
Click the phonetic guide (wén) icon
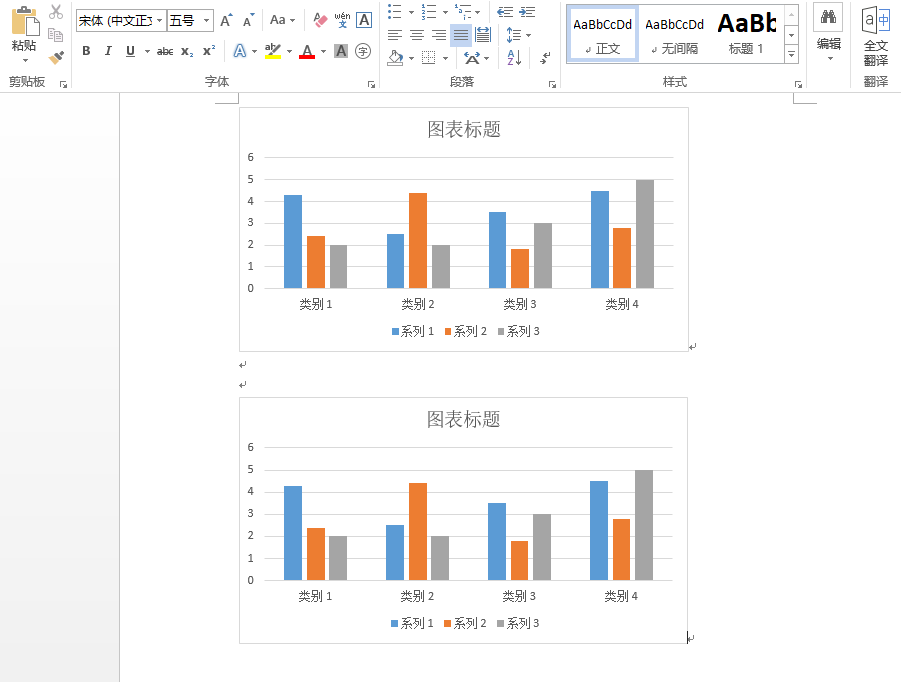[x=342, y=20]
